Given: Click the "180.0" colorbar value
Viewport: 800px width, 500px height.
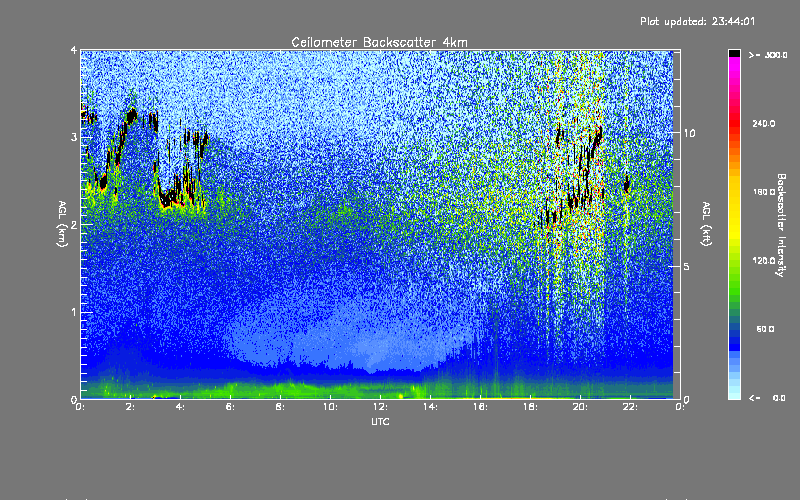Looking at the screenshot, I should point(764,192).
